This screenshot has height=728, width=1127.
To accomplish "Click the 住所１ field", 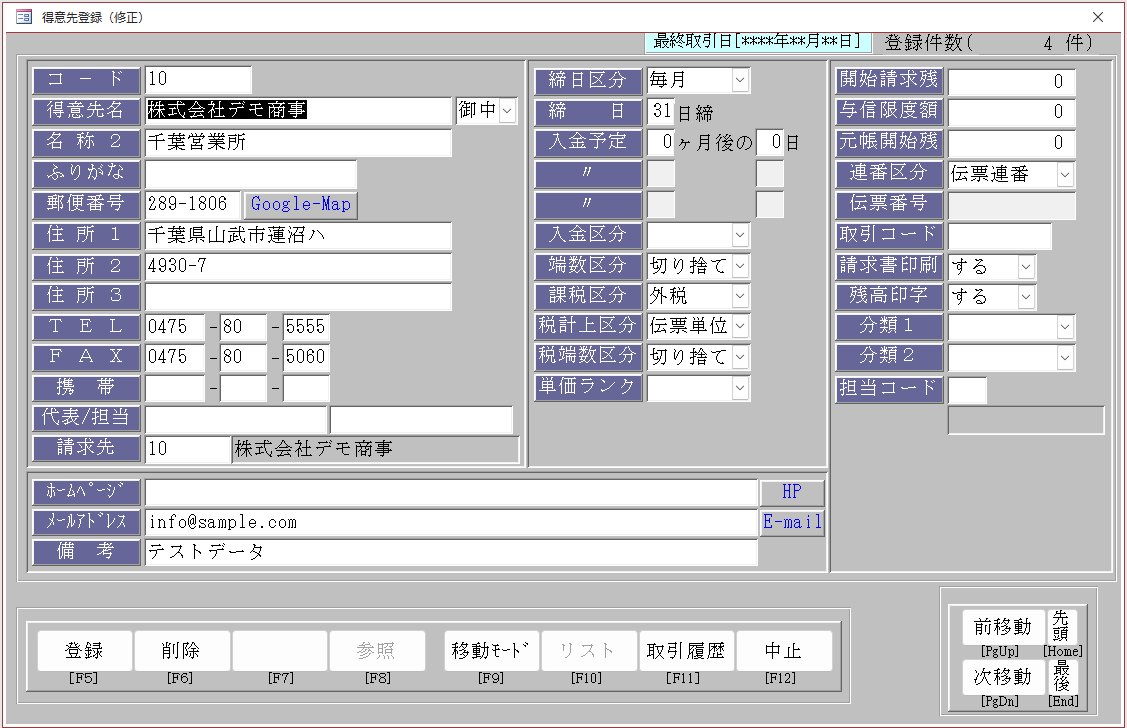I will tap(298, 236).
